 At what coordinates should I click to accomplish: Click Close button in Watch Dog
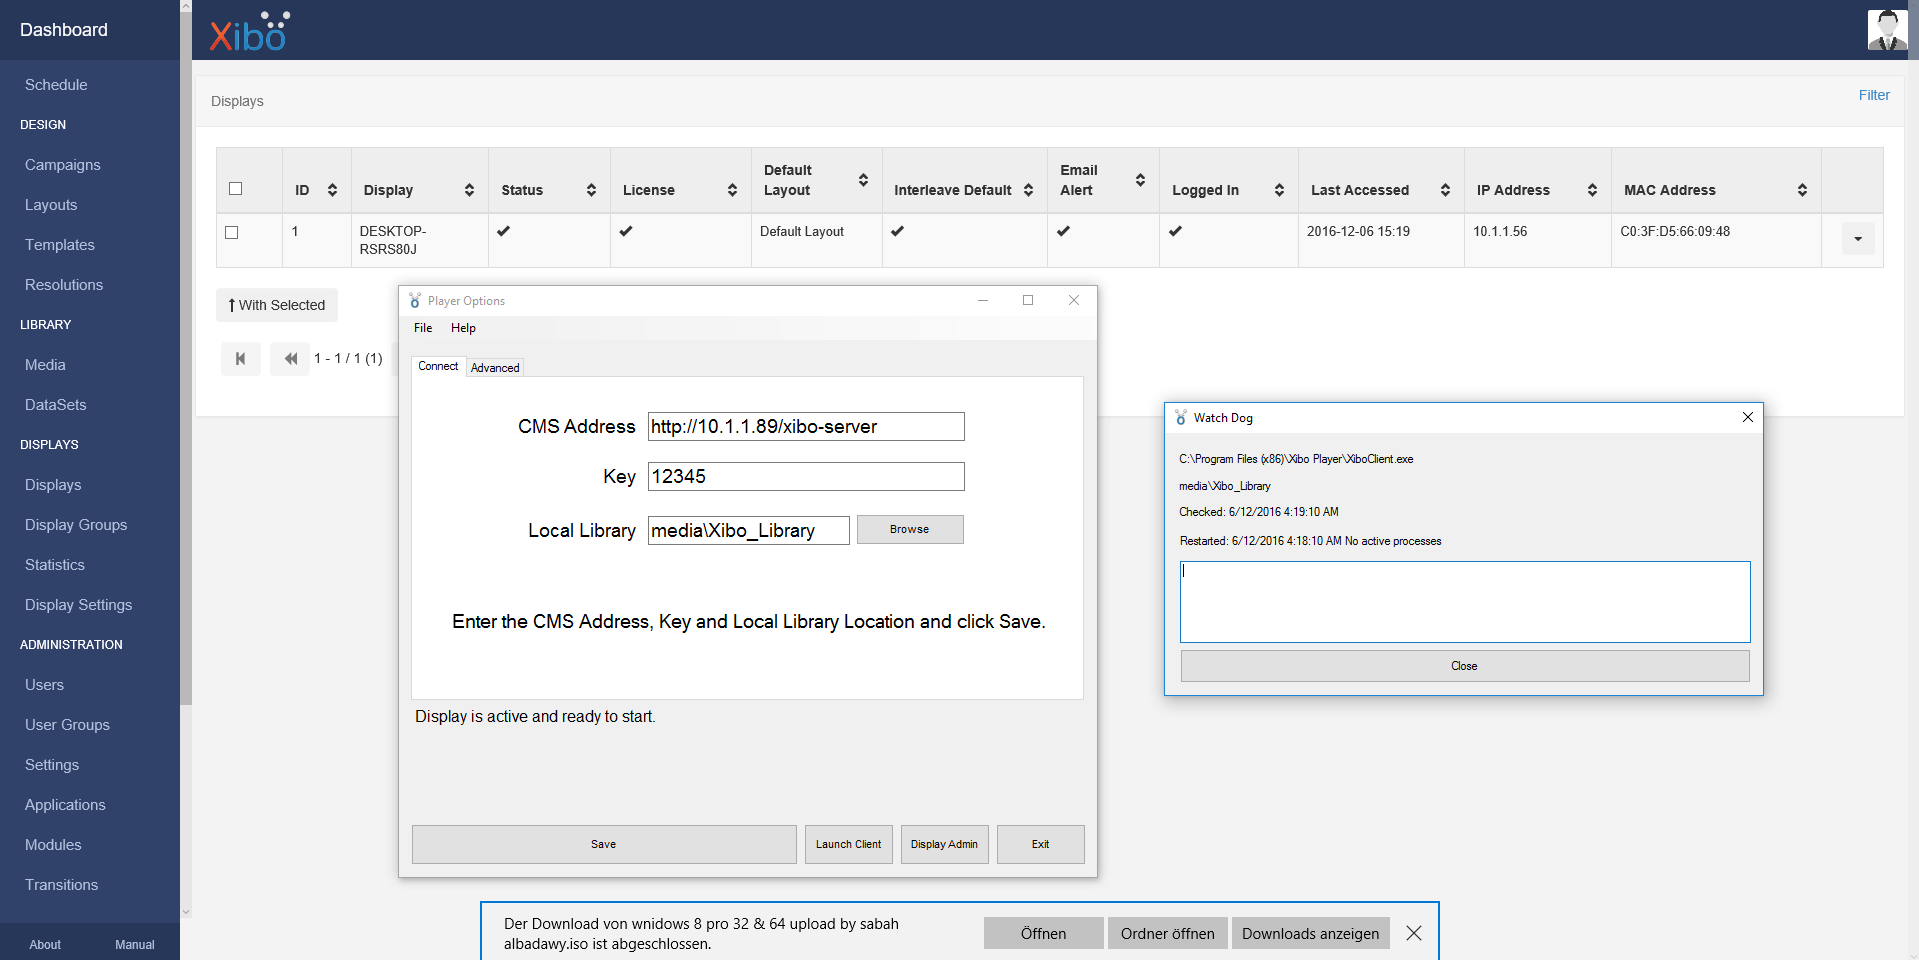1465,666
